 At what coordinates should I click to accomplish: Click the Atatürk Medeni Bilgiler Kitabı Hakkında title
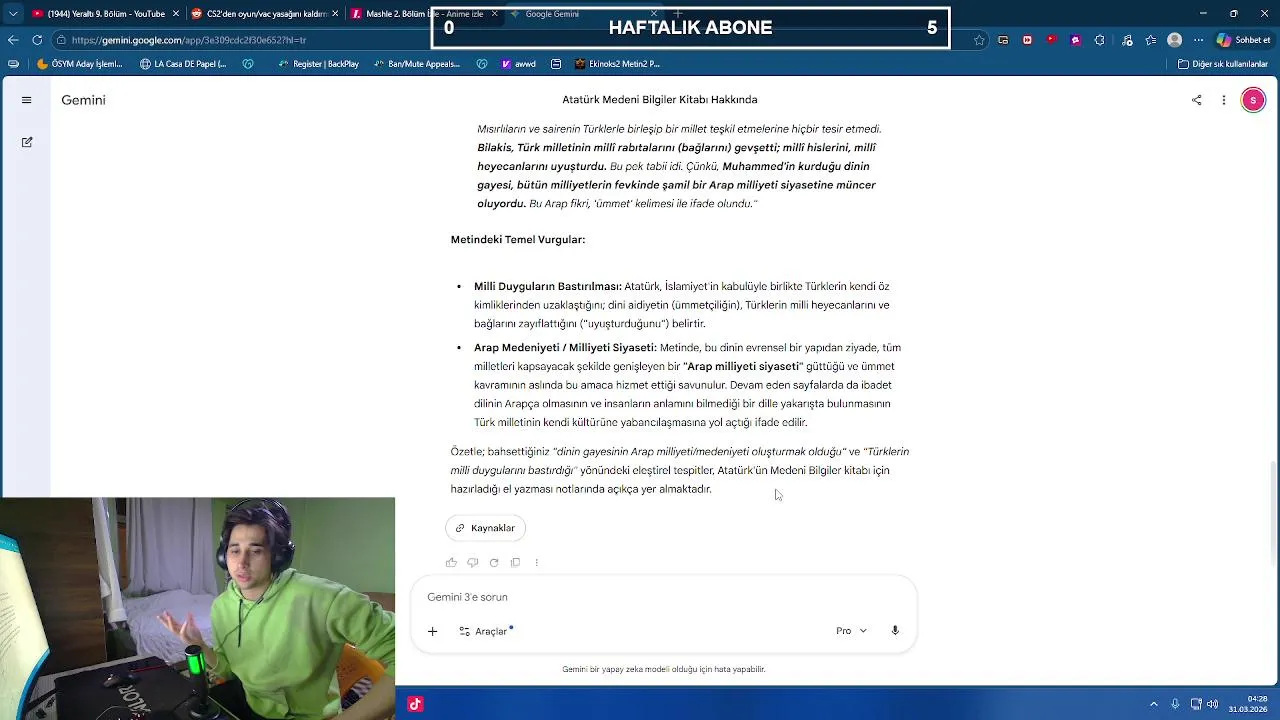(660, 100)
